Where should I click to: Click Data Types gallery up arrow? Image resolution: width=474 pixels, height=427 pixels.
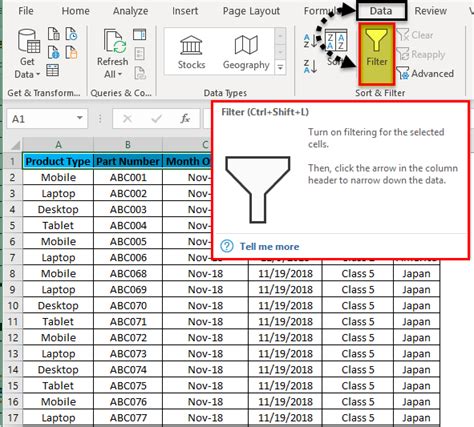(280, 35)
